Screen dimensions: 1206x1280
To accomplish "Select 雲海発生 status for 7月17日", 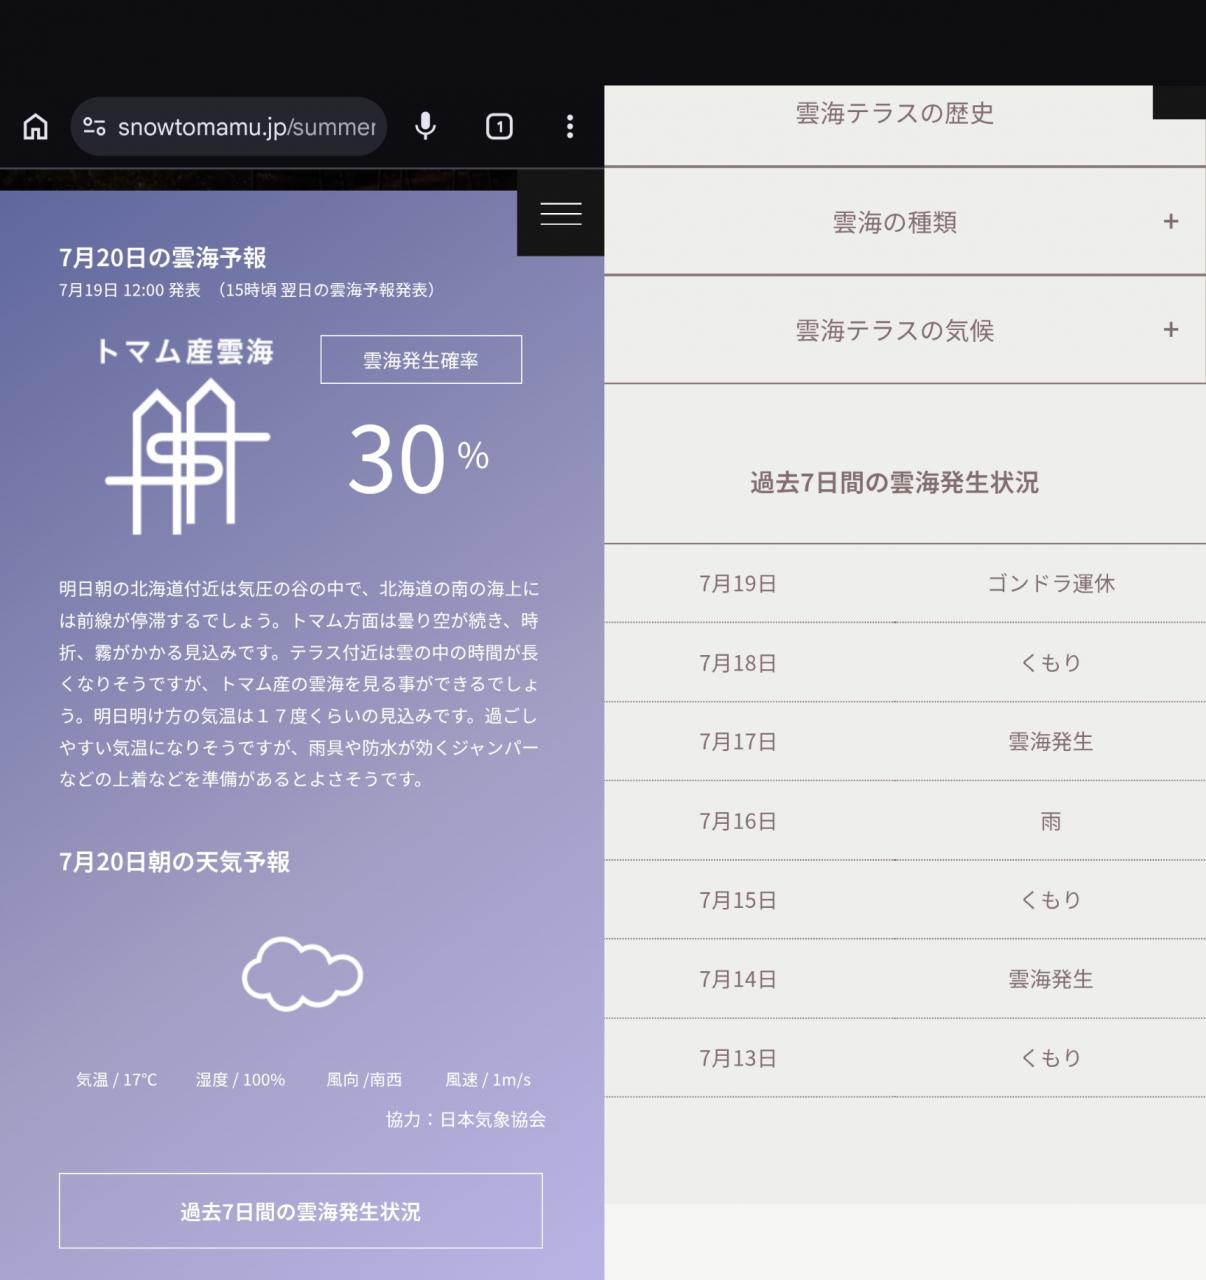I will point(1051,742).
